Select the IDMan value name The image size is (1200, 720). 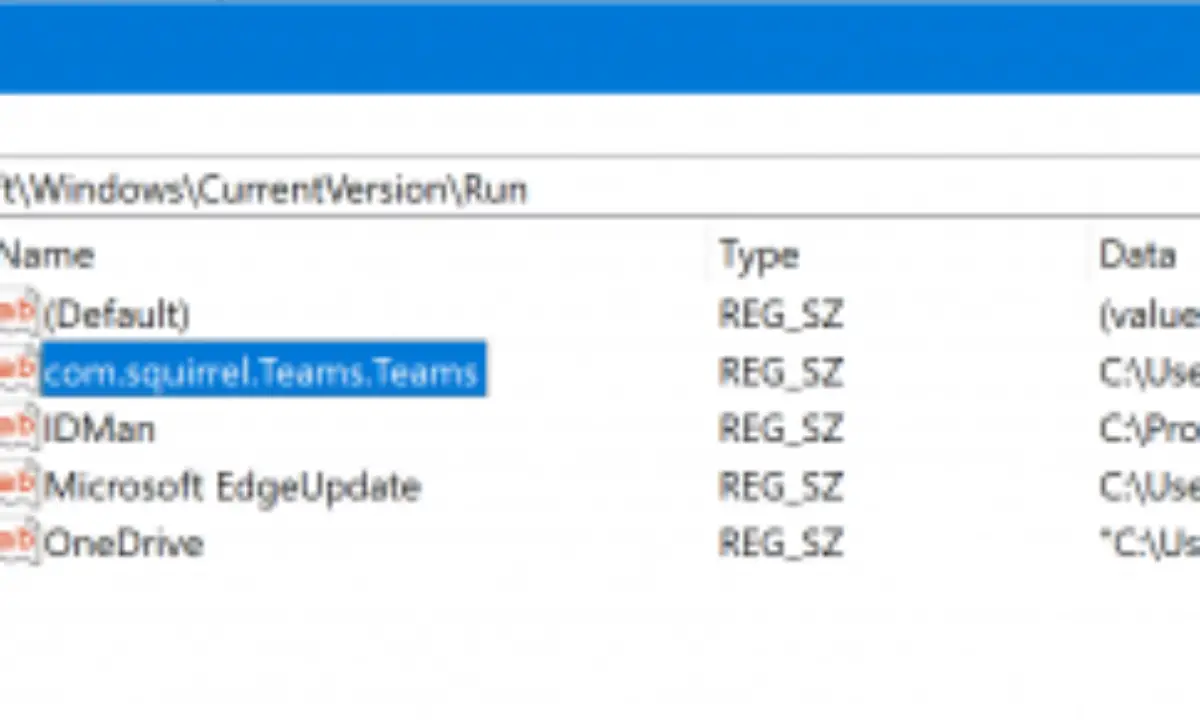tap(99, 430)
